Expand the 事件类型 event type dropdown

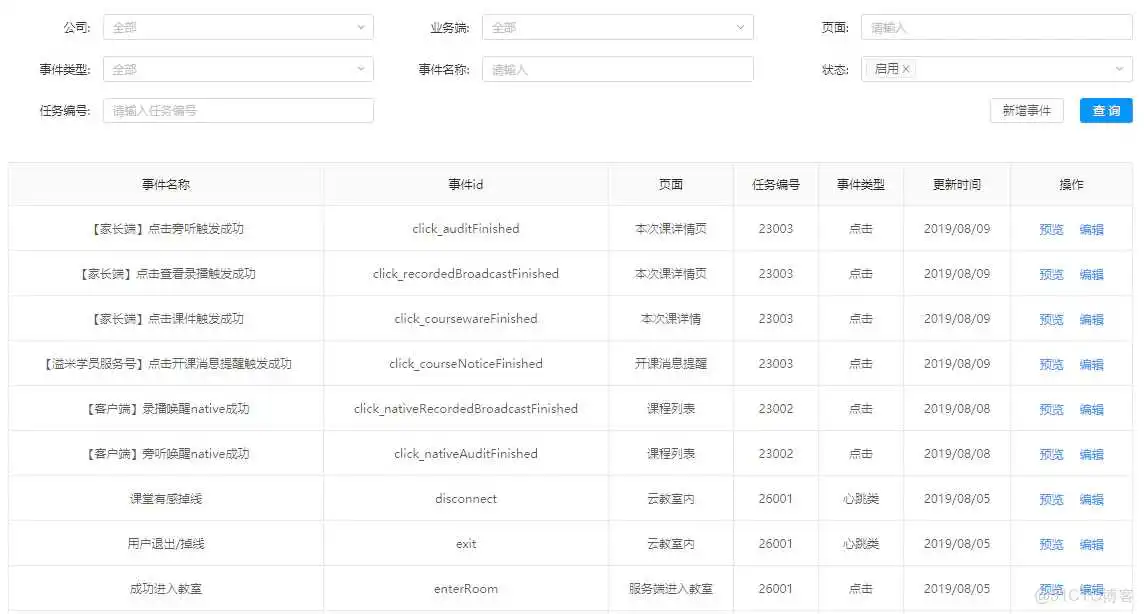pos(237,69)
